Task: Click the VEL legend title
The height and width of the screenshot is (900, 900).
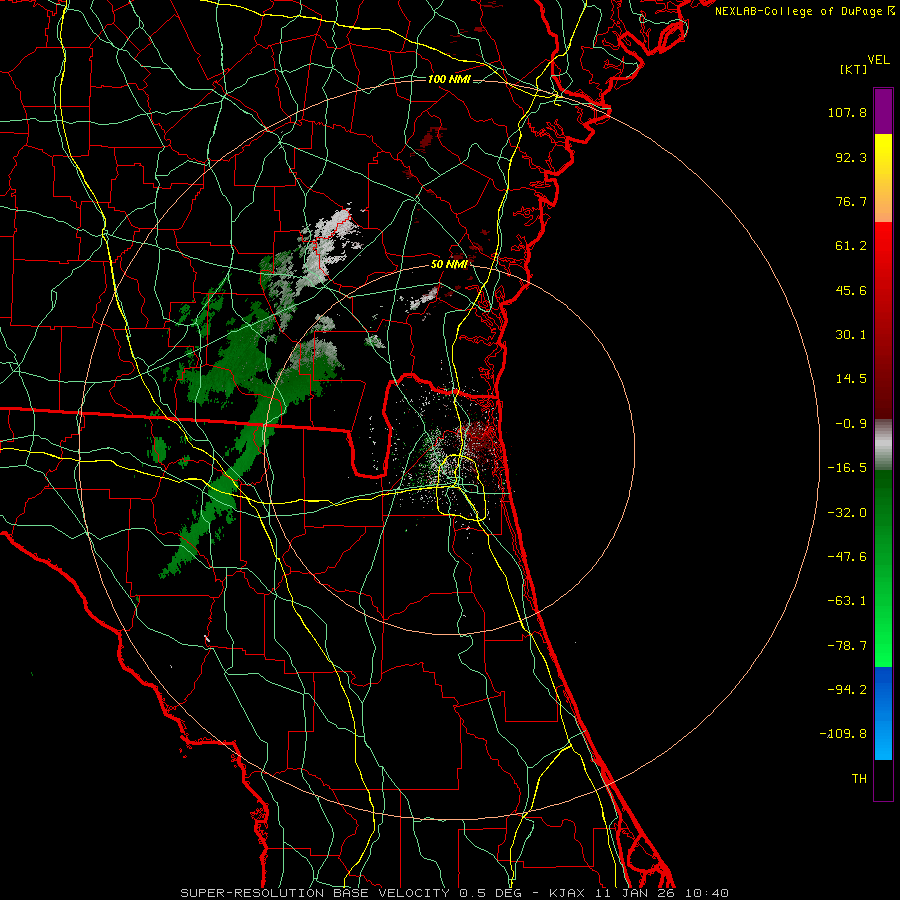Action: [878, 60]
